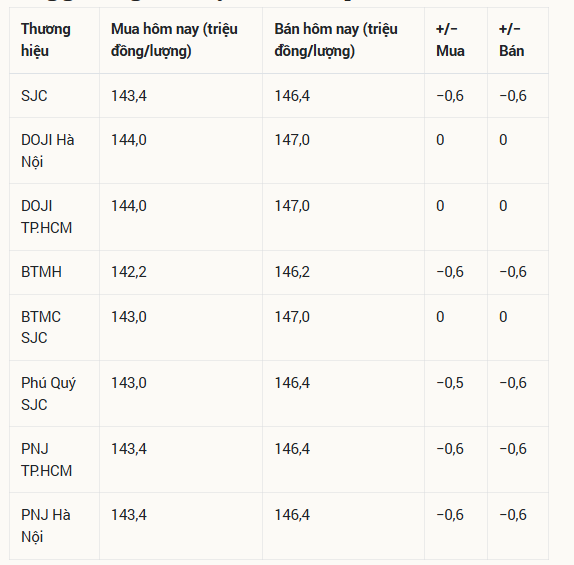Screen dimensions: 574x565
Task: Select BTMH buy price 142,2
Action: (129, 272)
